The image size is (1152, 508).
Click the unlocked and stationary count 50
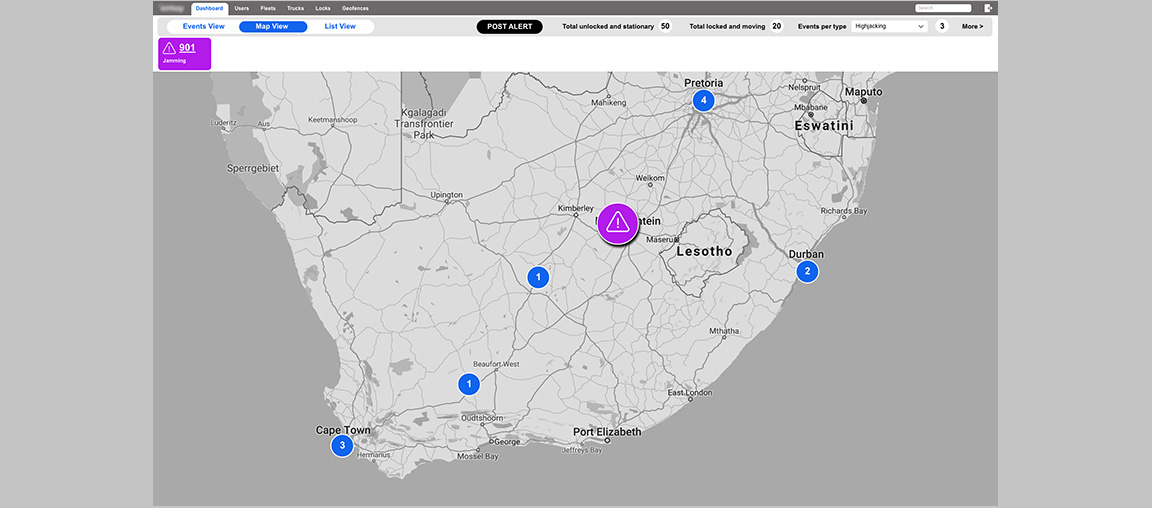pyautogui.click(x=665, y=27)
